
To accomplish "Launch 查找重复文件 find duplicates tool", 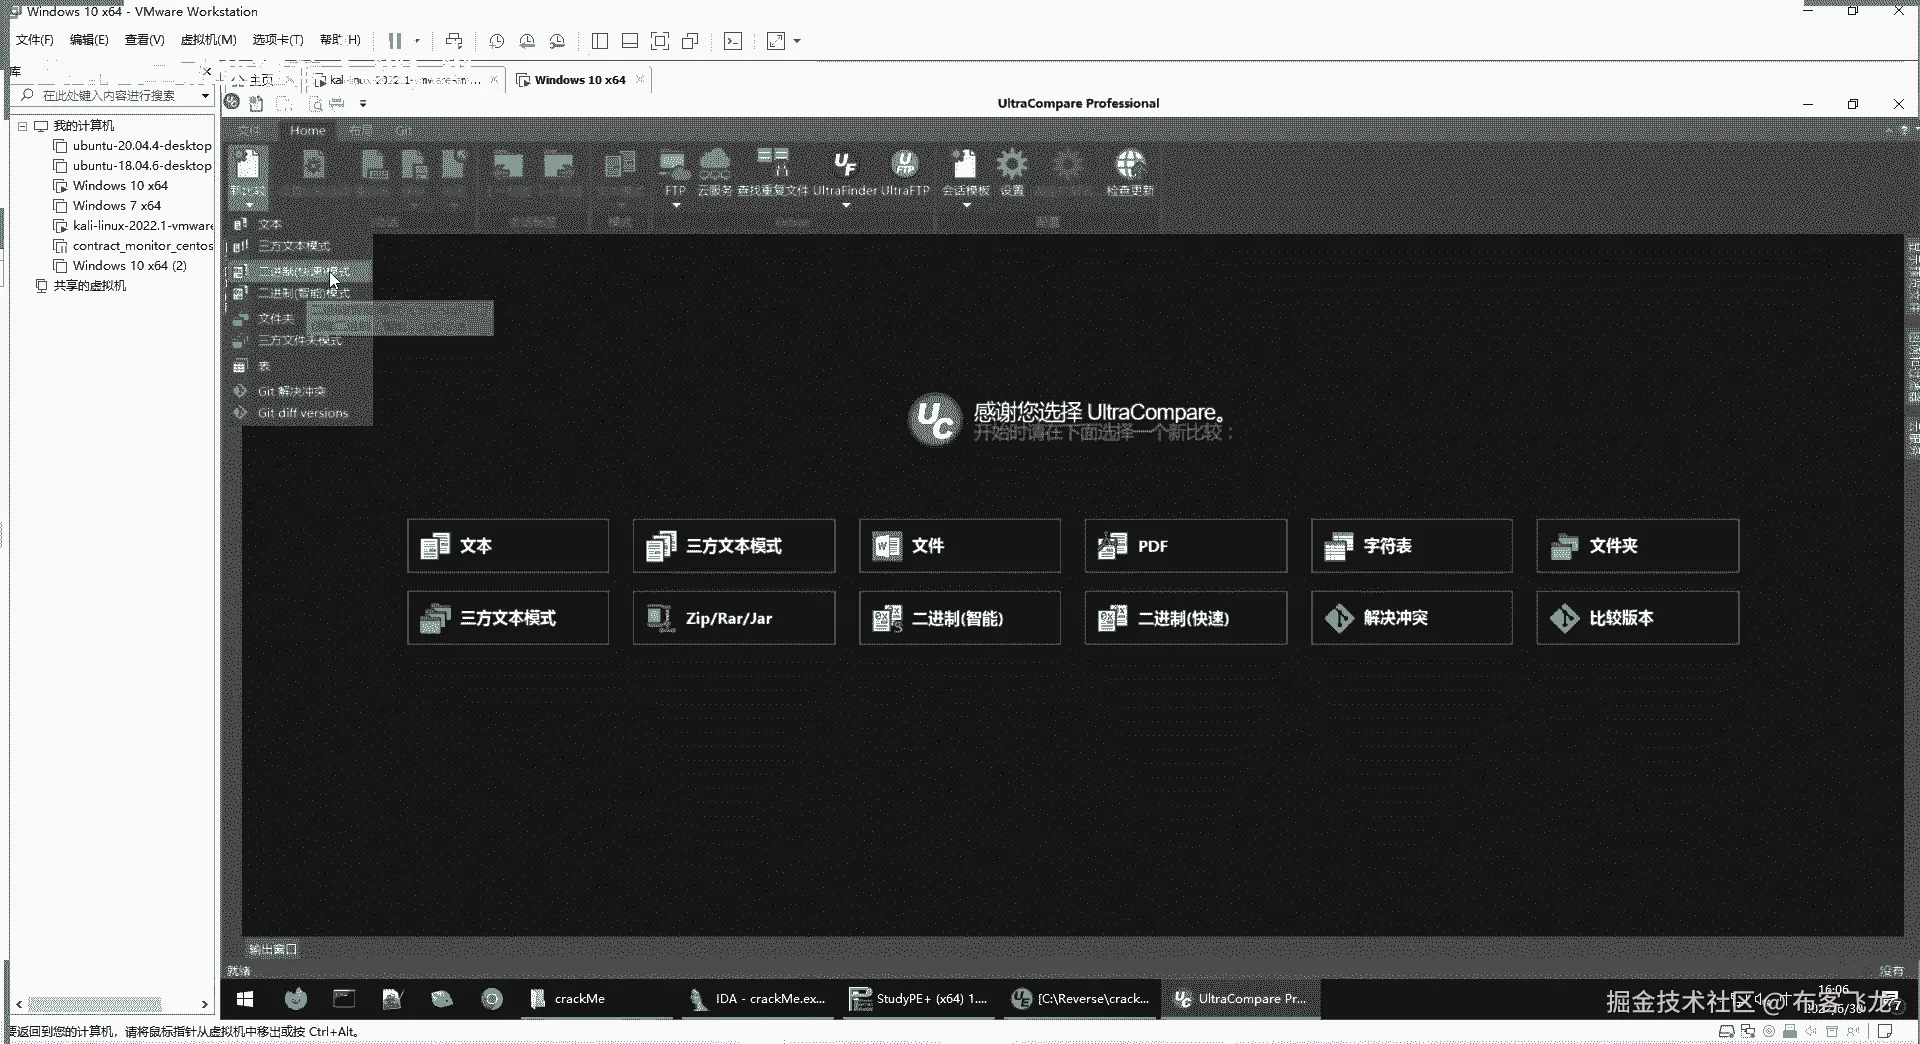I will coord(772,172).
